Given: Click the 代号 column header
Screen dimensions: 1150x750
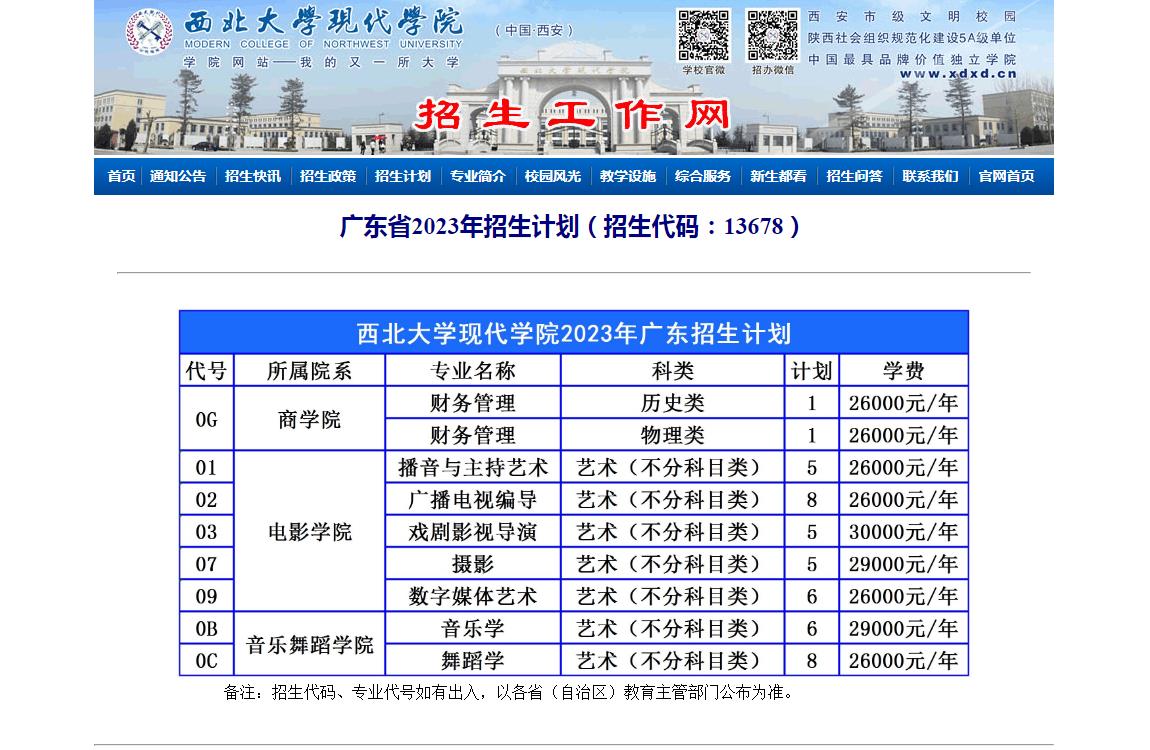Looking at the screenshot, I should (206, 370).
